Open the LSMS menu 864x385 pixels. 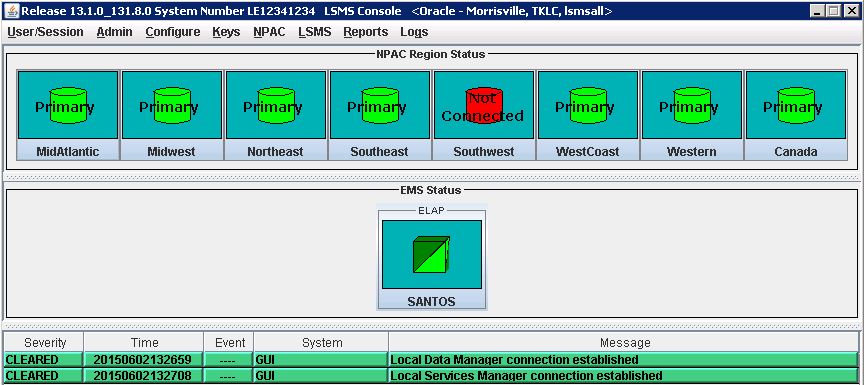(x=315, y=32)
